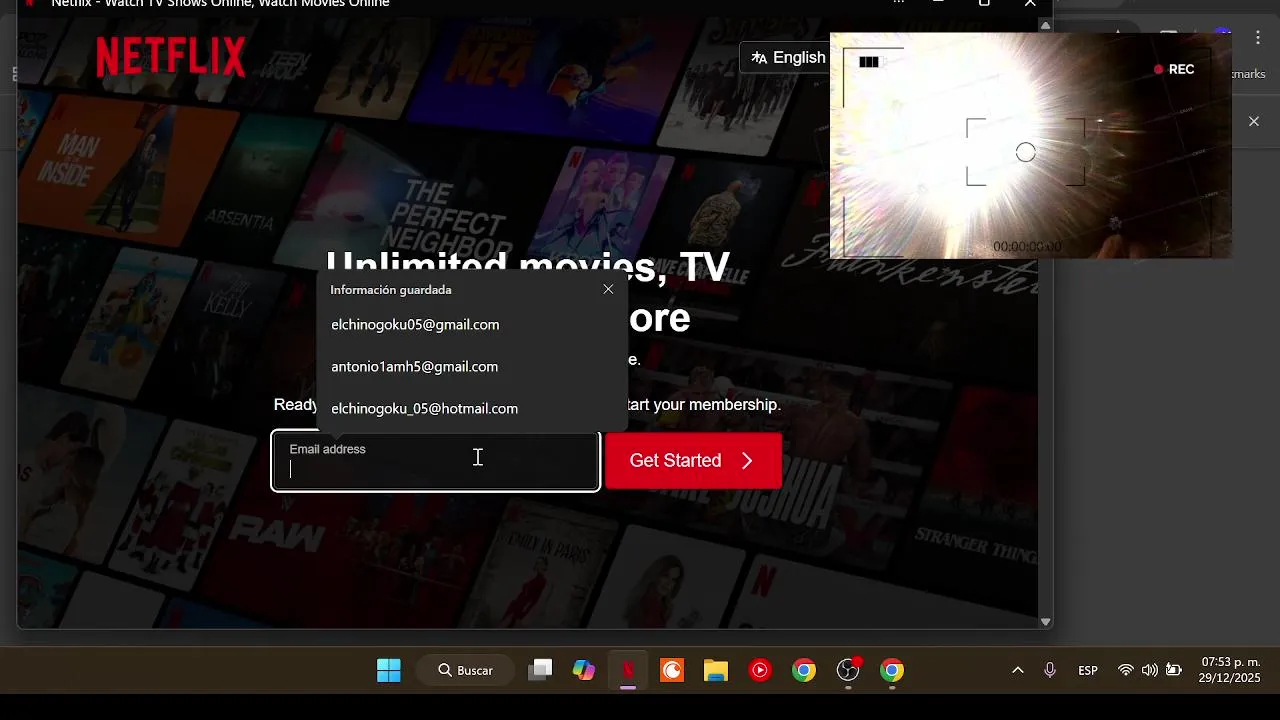Focus the Email address field
1280x720 pixels.
coord(436,461)
